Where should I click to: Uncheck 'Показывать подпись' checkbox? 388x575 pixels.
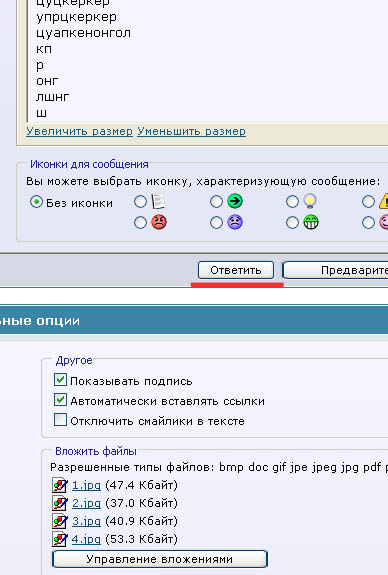[60, 380]
